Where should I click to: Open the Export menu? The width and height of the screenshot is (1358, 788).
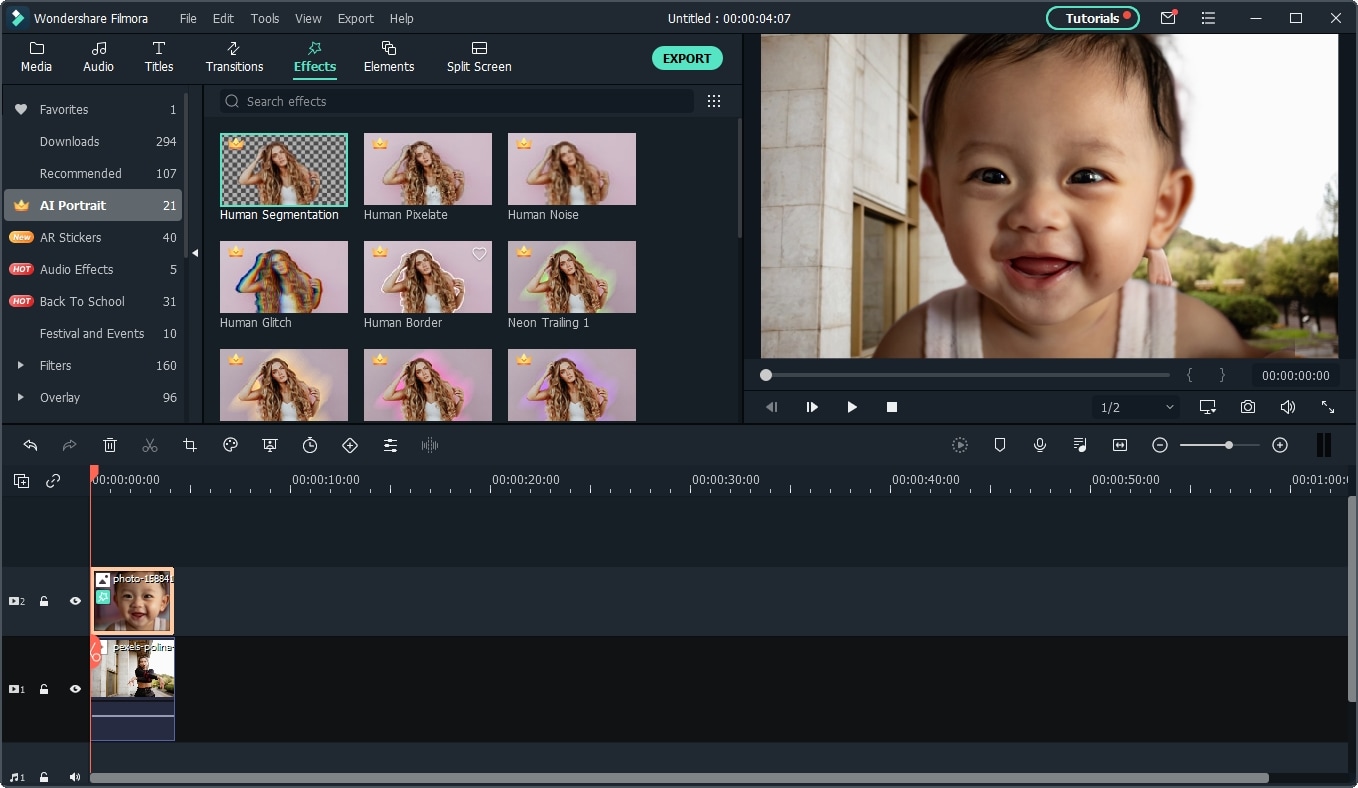pos(355,18)
